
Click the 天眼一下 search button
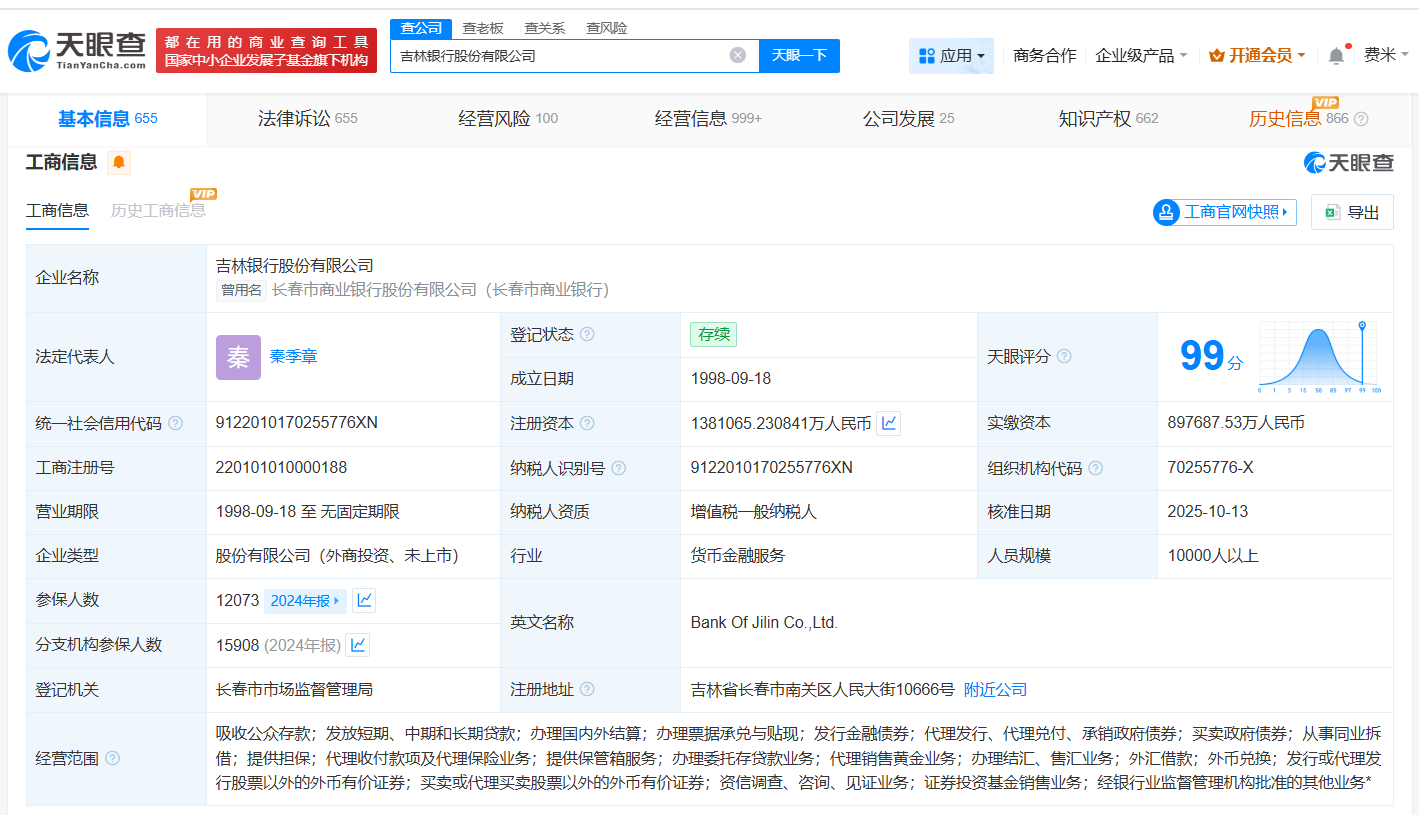tap(799, 55)
